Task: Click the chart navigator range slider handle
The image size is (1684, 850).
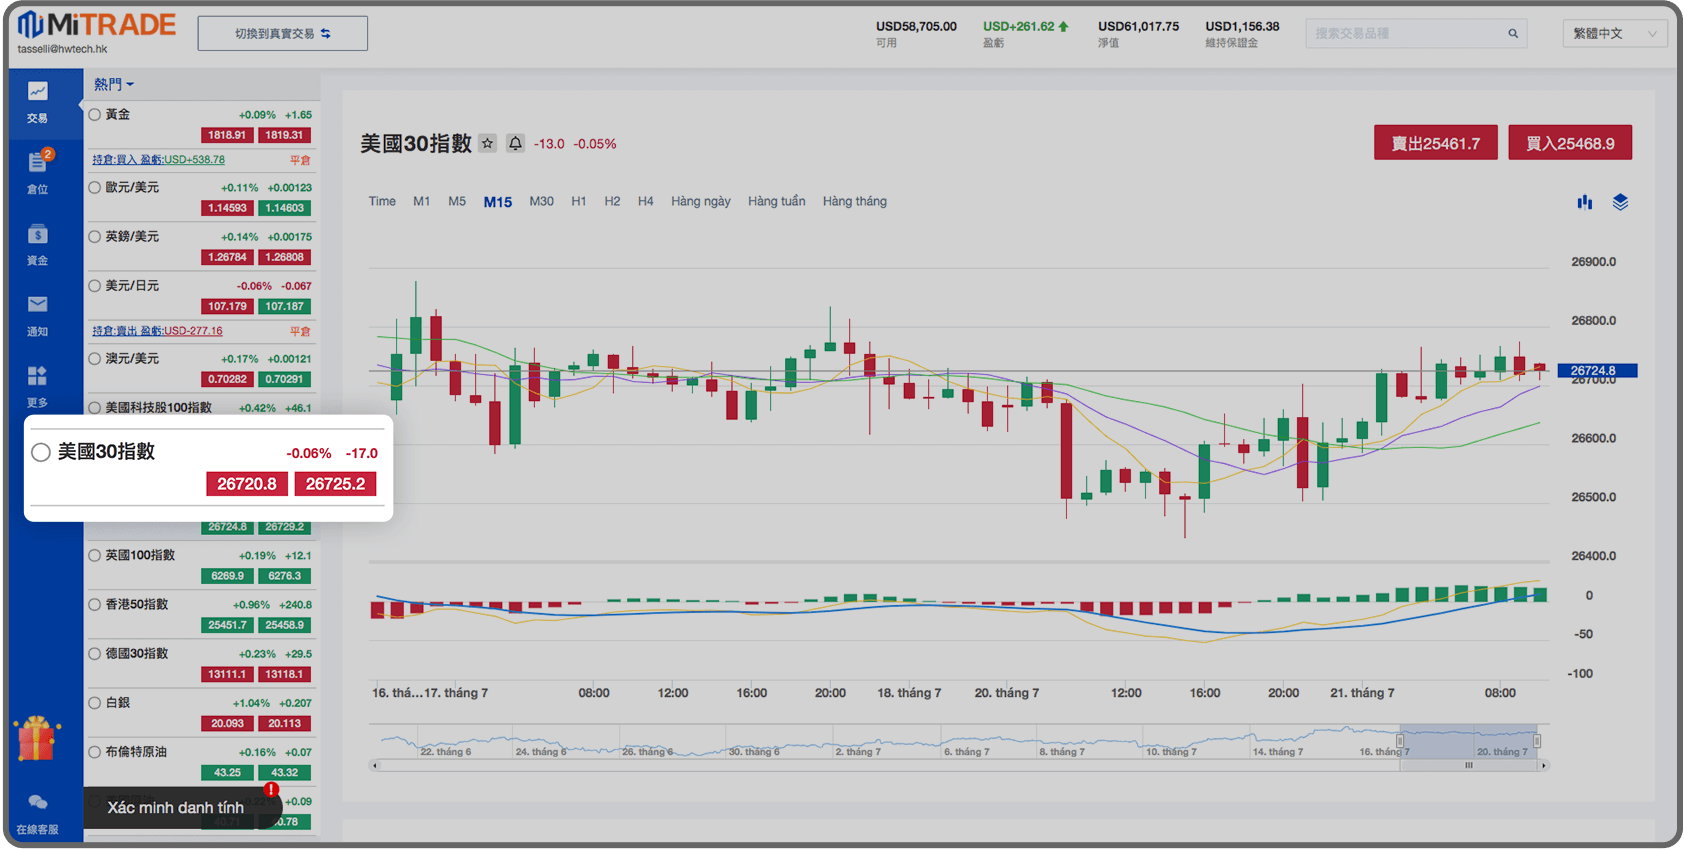Action: coord(1468,765)
